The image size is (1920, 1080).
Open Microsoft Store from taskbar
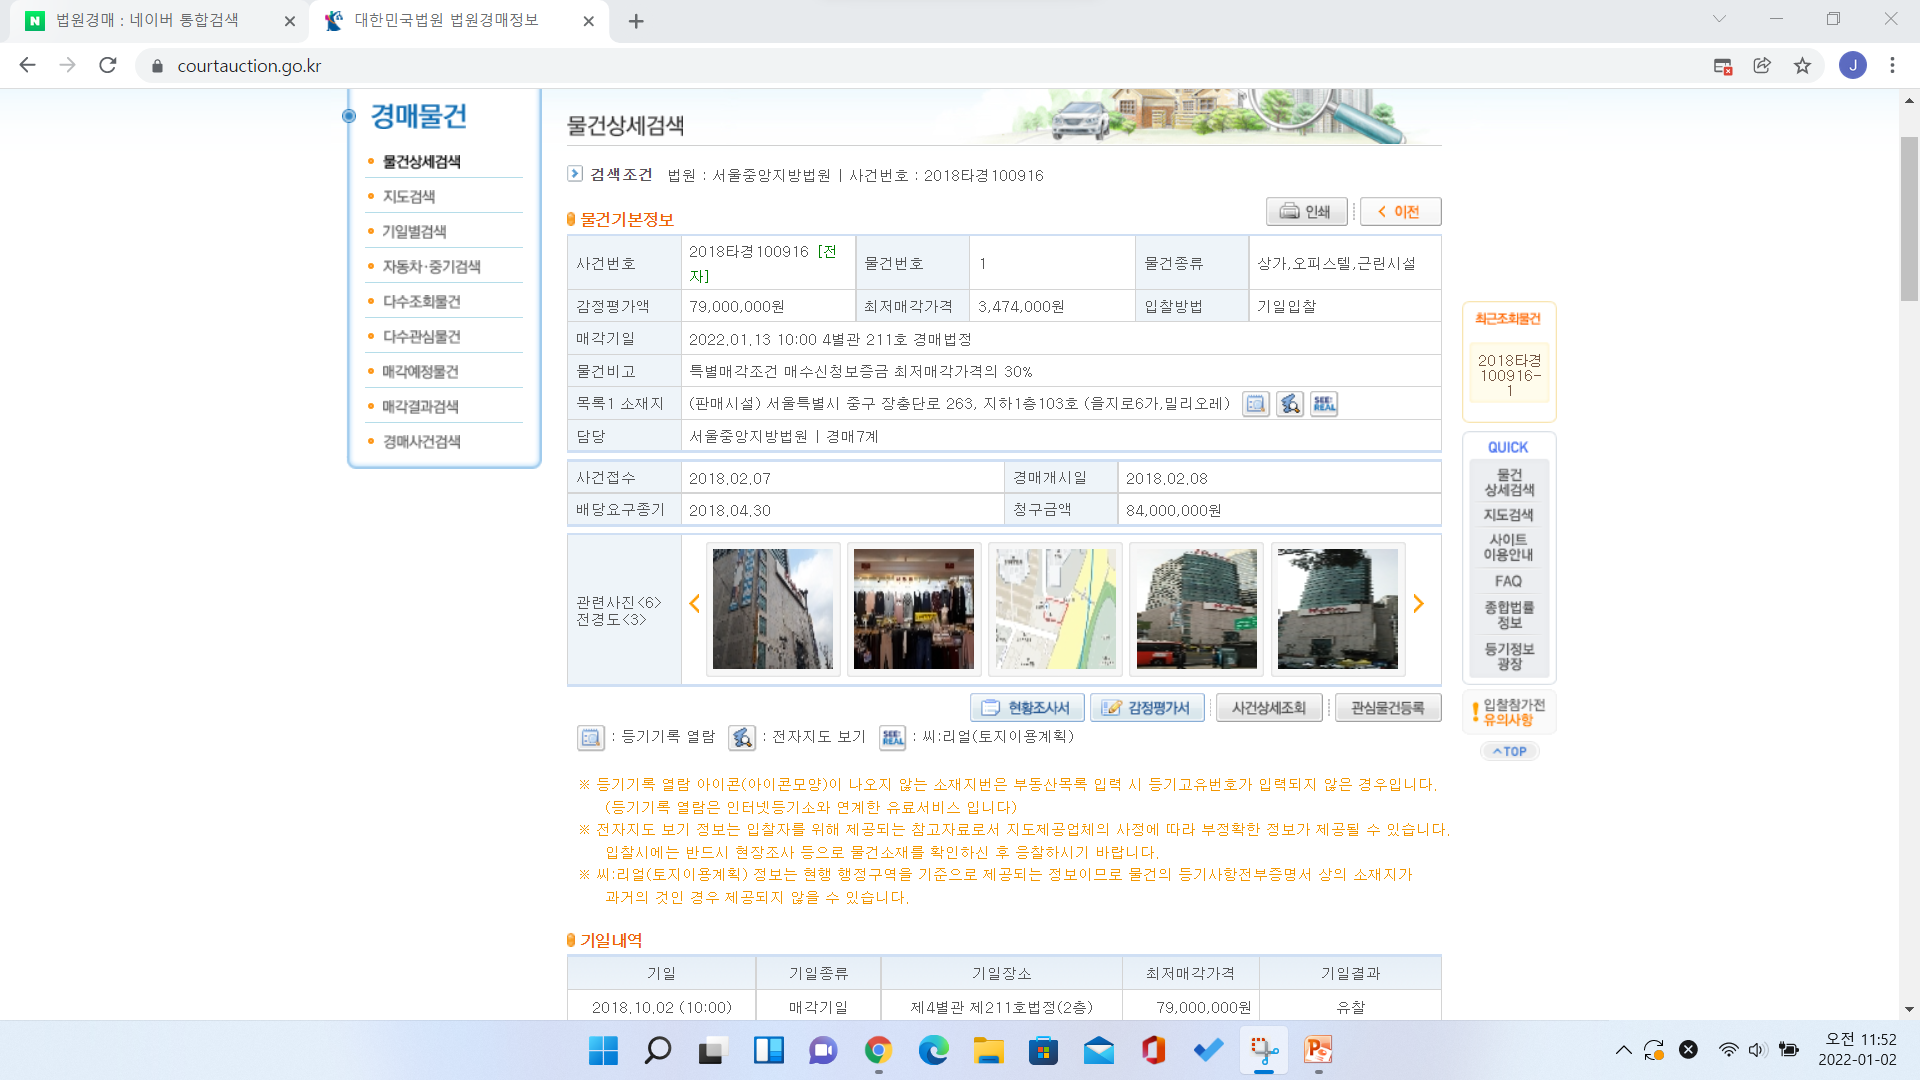point(1043,1050)
